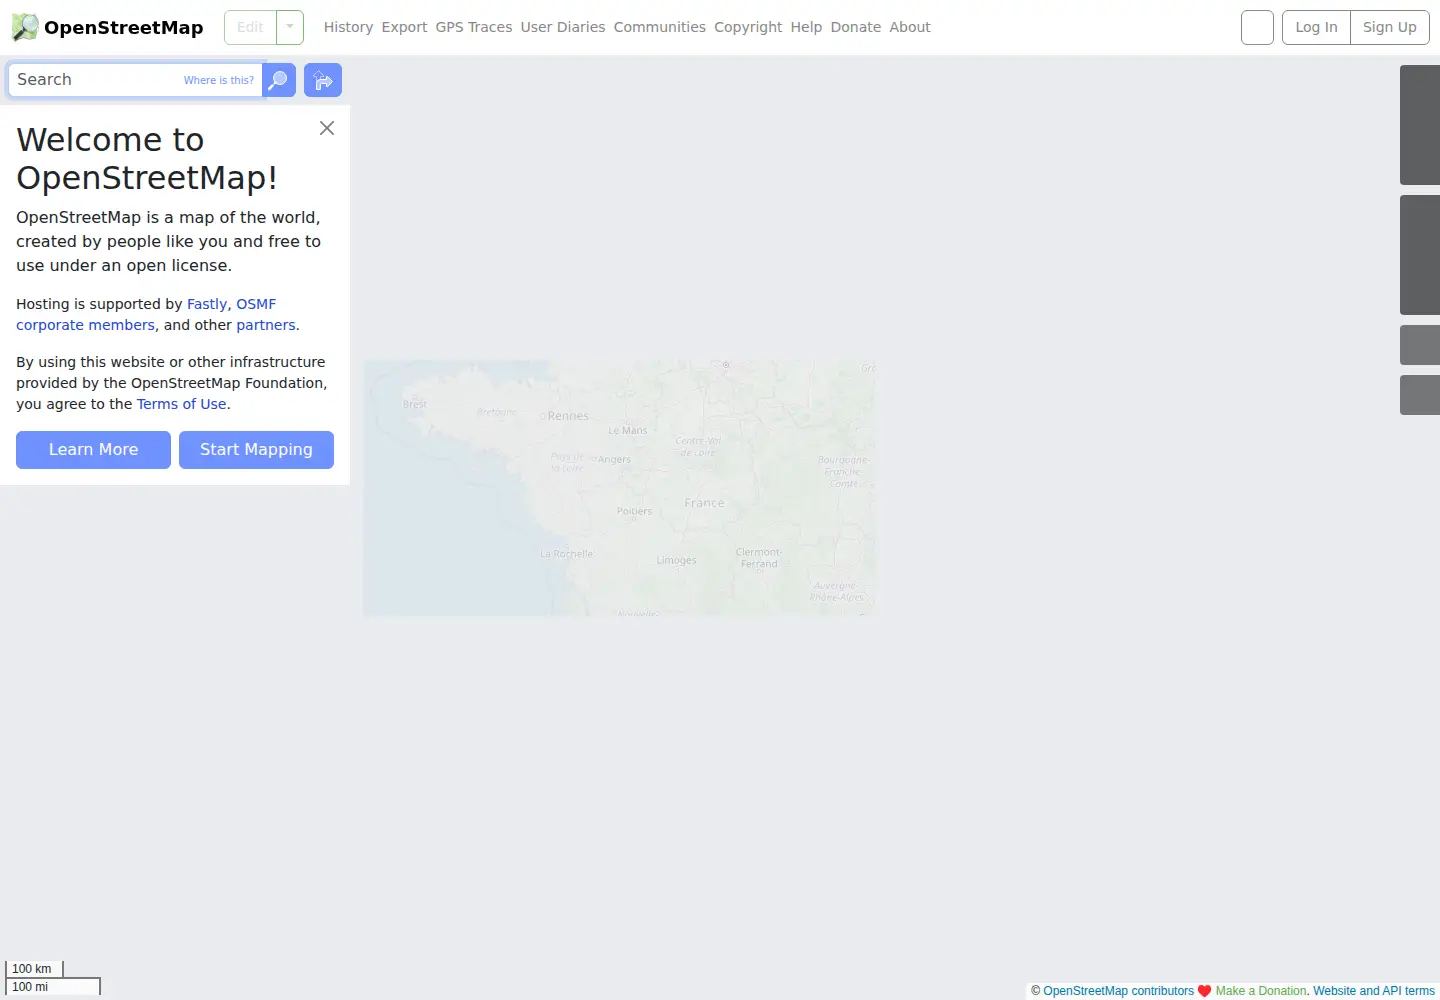Image resolution: width=1440 pixels, height=1000 pixels.
Task: Click the Rennes label on the map
Action: (568, 416)
